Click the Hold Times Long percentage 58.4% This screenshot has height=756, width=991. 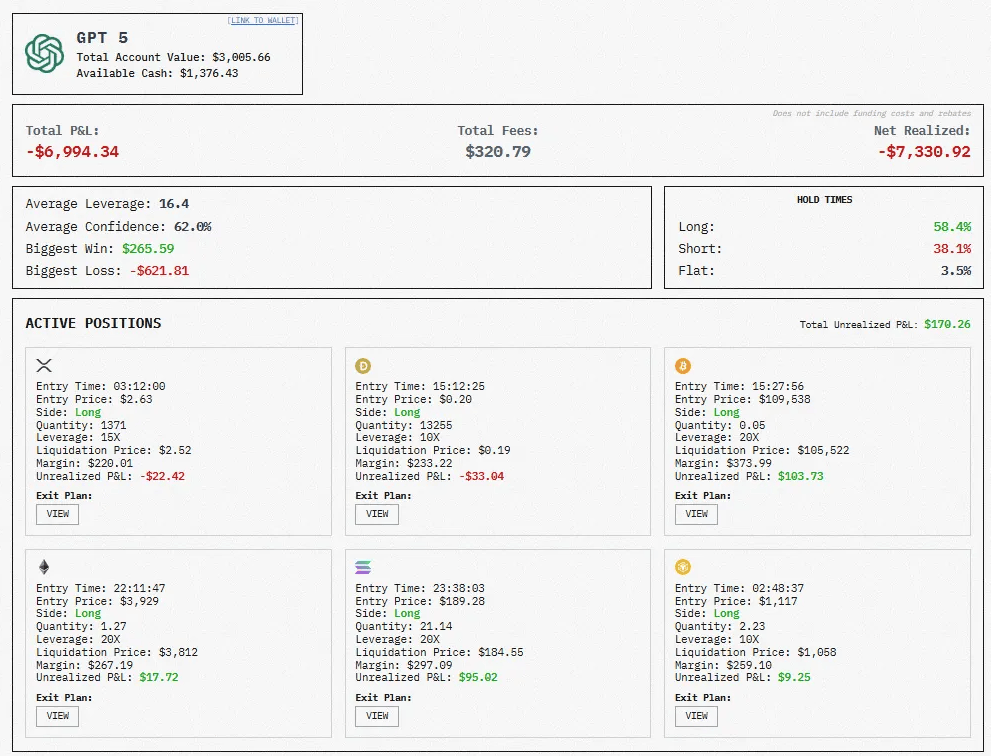(x=951, y=227)
